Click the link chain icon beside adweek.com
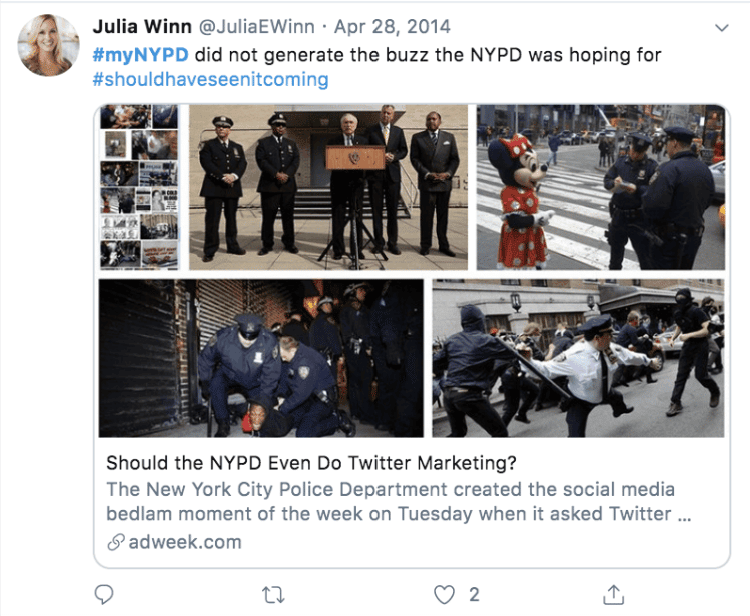The image size is (750, 616). coord(116,542)
